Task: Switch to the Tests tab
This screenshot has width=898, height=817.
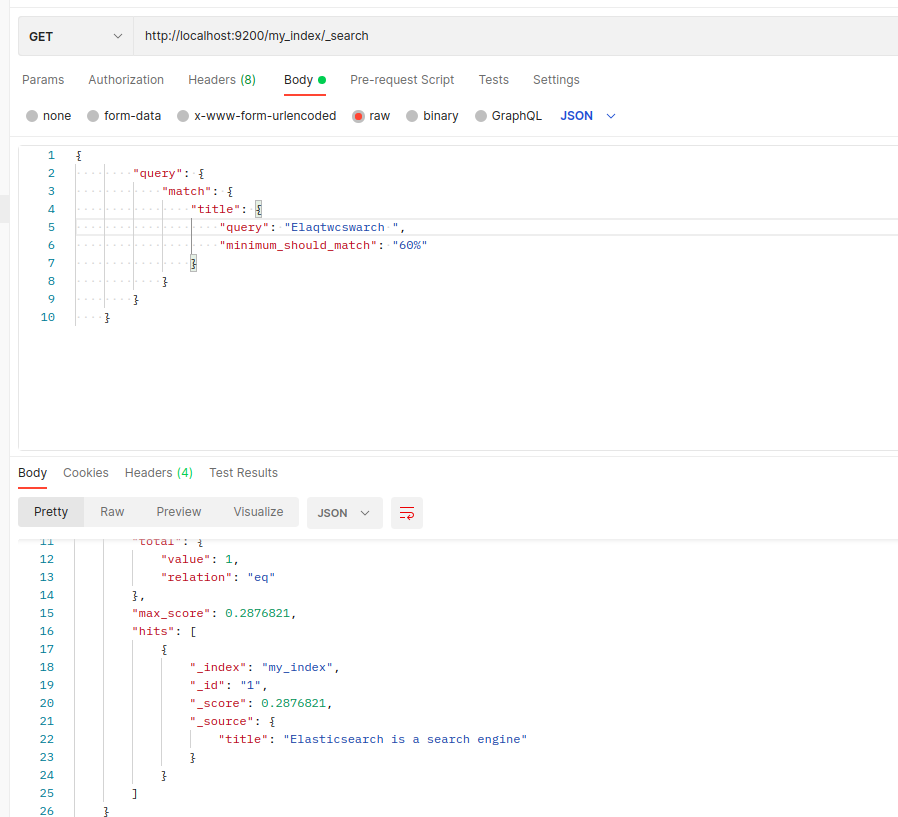Action: [494, 80]
